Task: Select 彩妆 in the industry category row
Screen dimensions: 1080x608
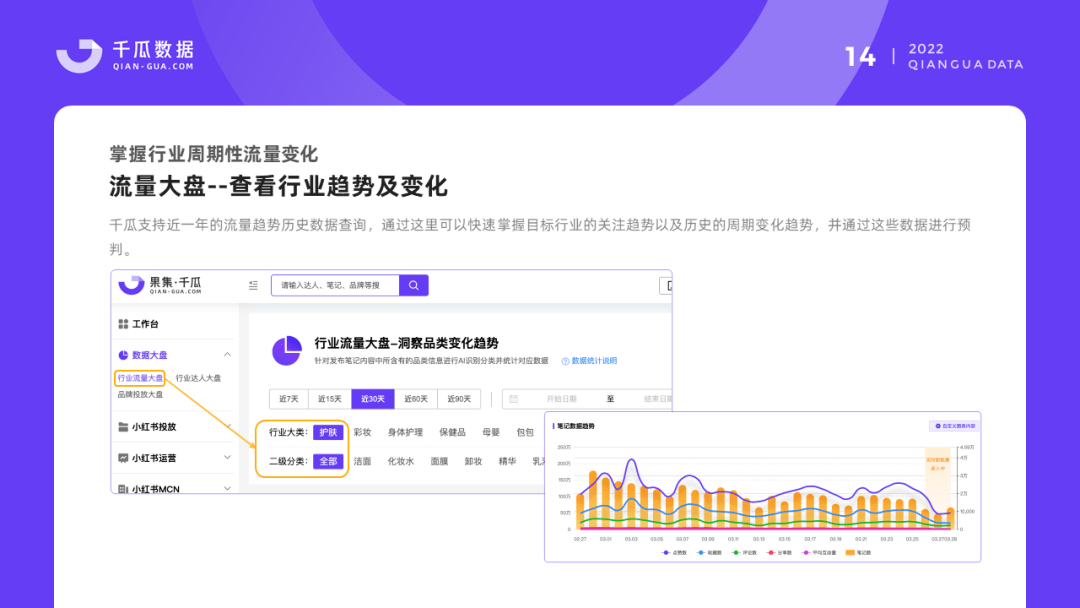Action: pos(361,432)
